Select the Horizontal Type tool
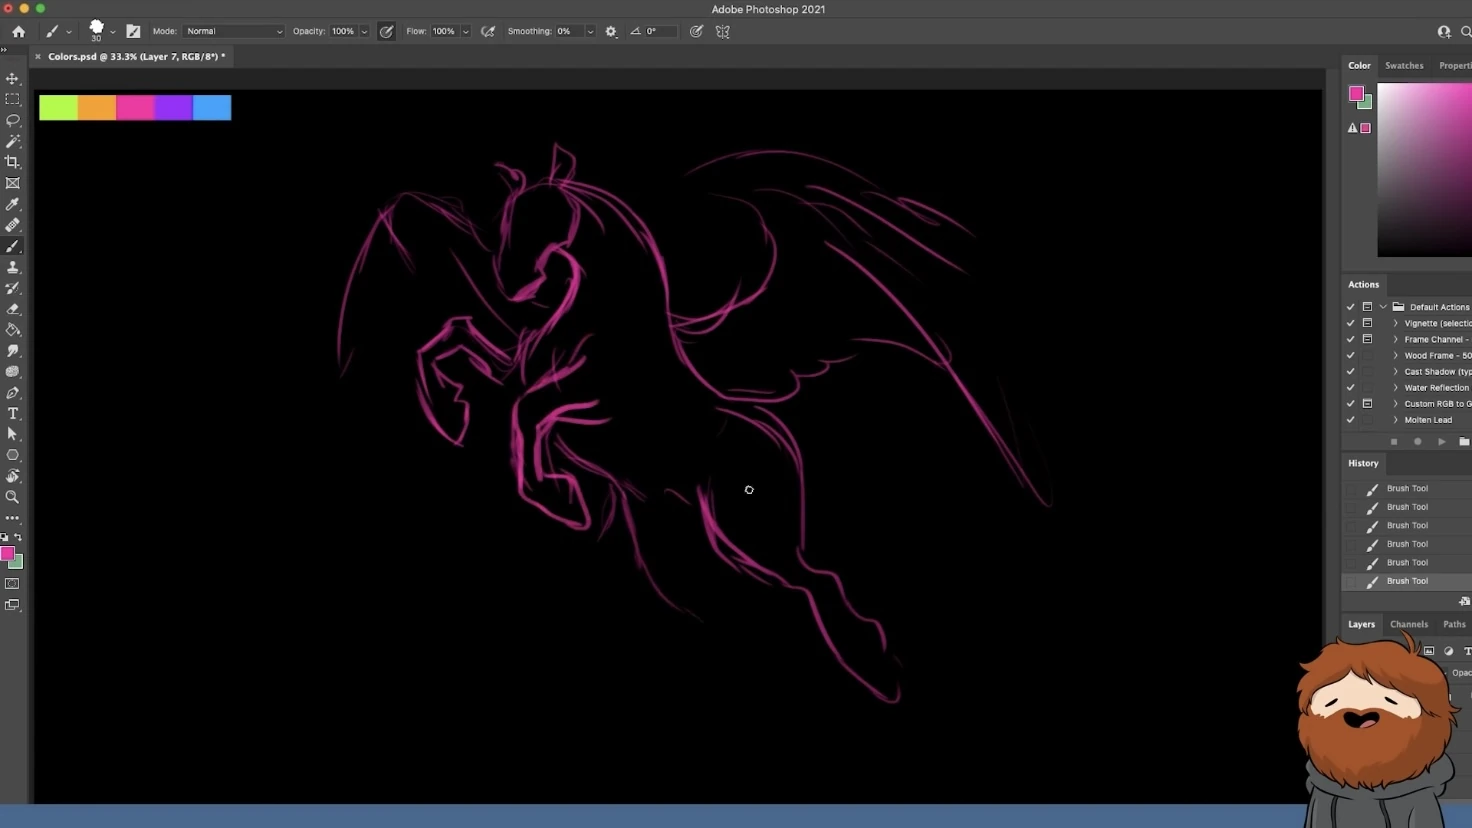Screen dimensions: 1472x828 pyautogui.click(x=13, y=413)
